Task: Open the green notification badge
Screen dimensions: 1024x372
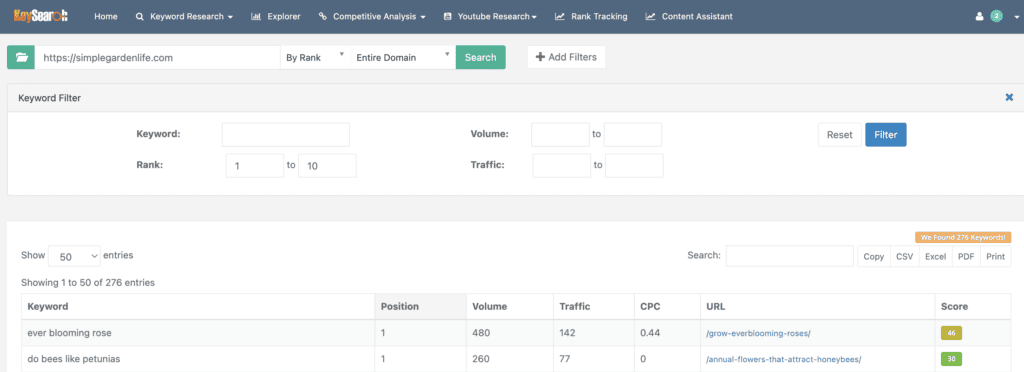Action: click(997, 16)
